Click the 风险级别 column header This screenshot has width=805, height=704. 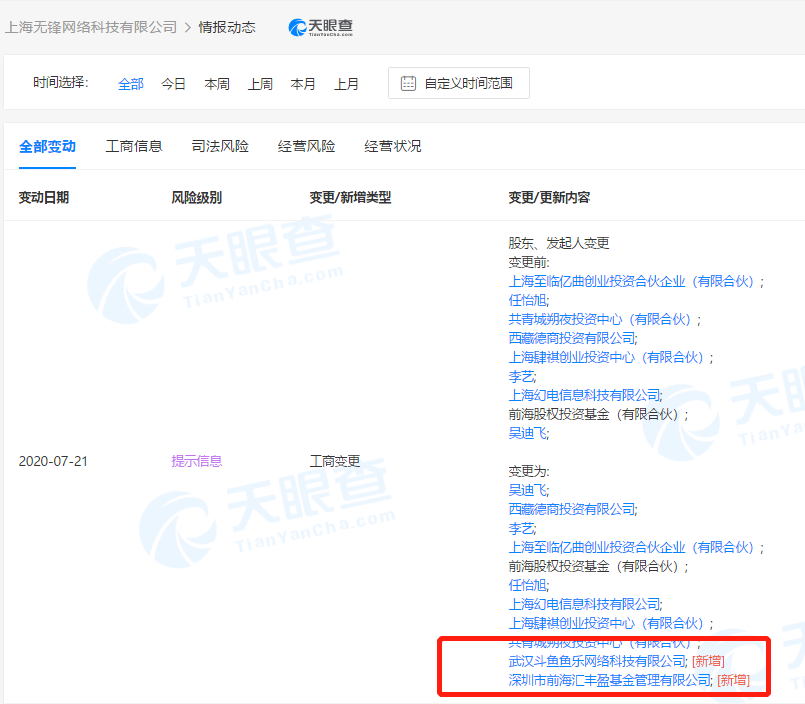[x=197, y=198]
